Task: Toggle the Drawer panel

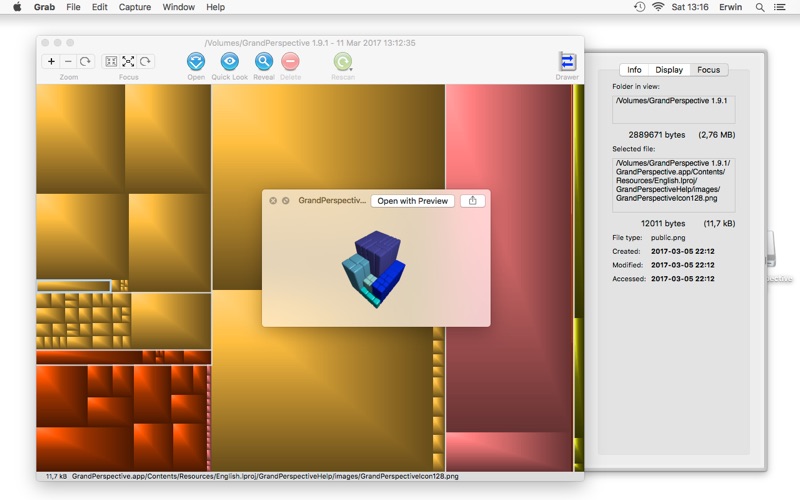Action: [x=567, y=62]
